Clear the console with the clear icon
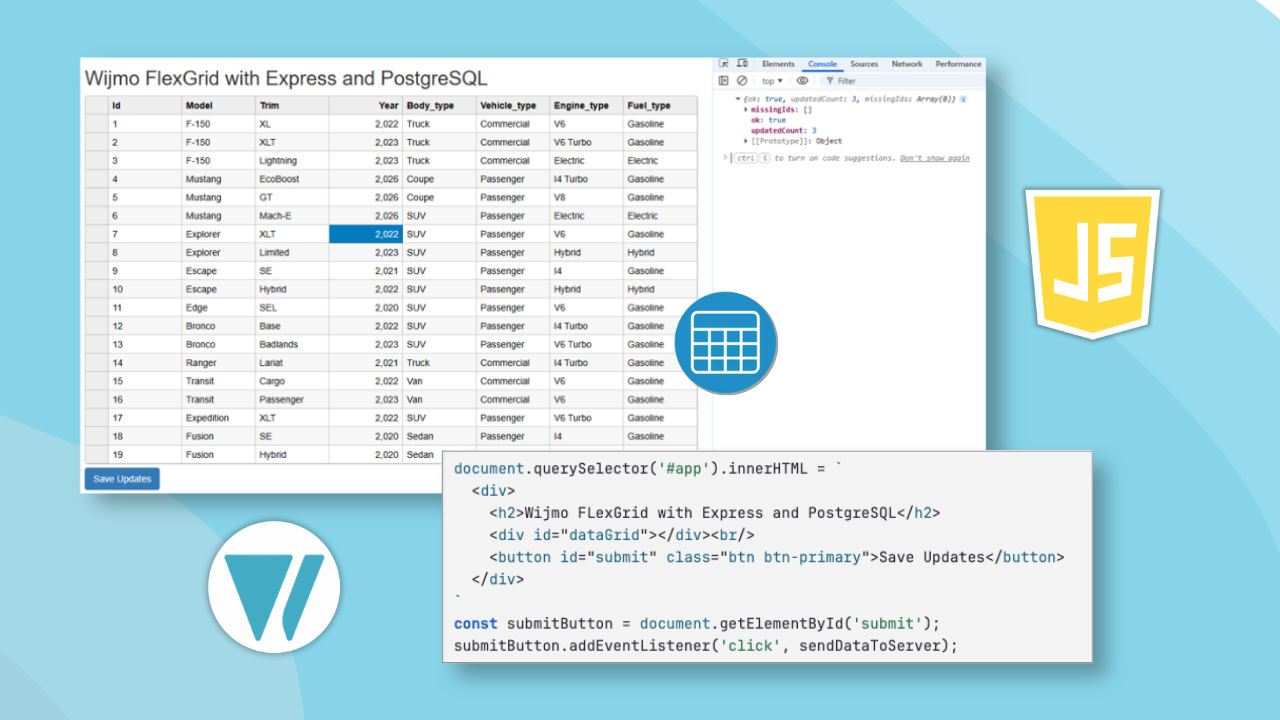 742,81
